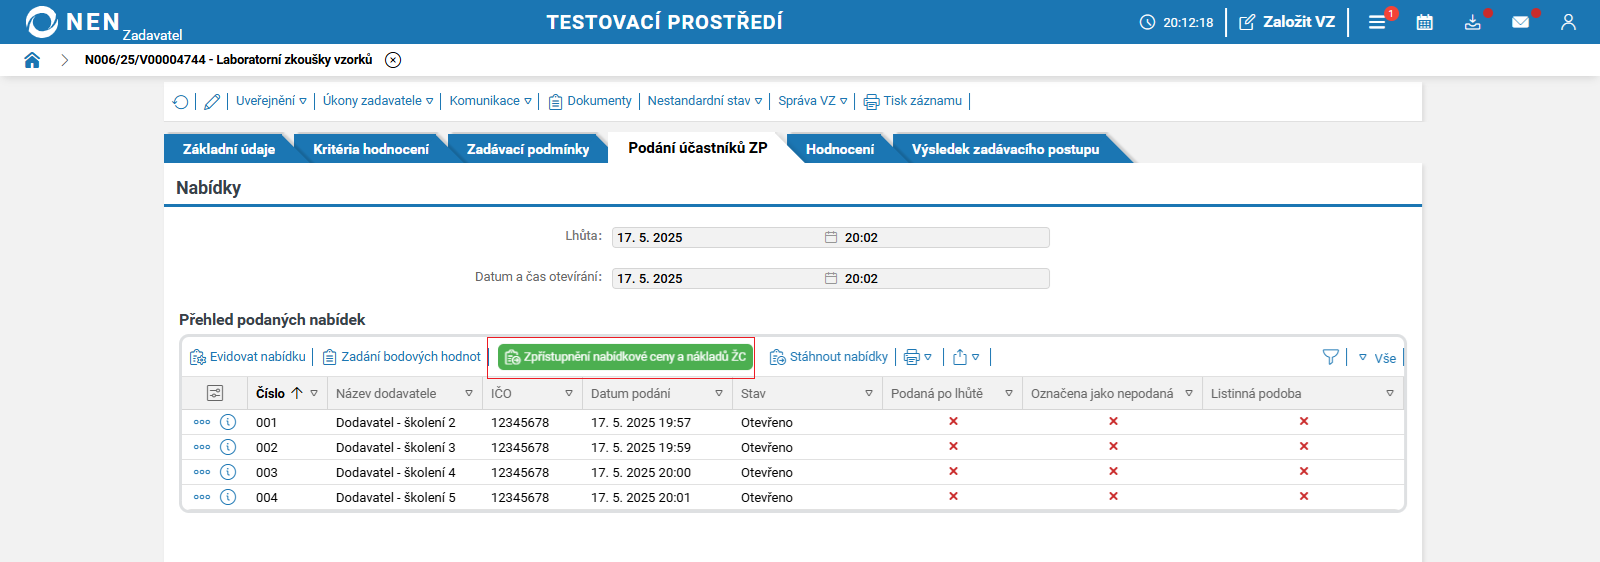This screenshot has width=1600, height=562.
Task: Open the Vše view dropdown
Action: (1377, 358)
